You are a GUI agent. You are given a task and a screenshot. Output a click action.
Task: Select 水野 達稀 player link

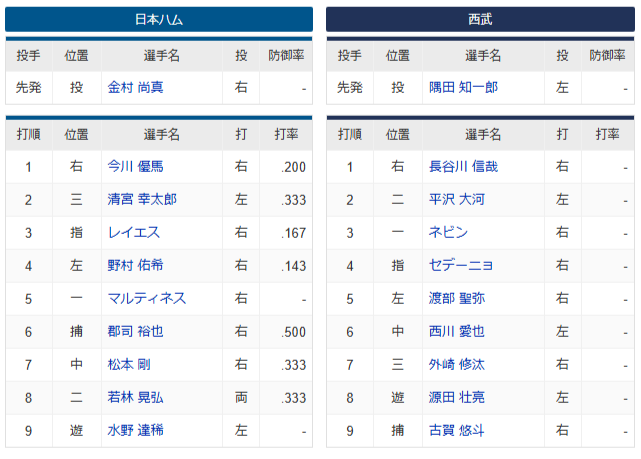135,430
